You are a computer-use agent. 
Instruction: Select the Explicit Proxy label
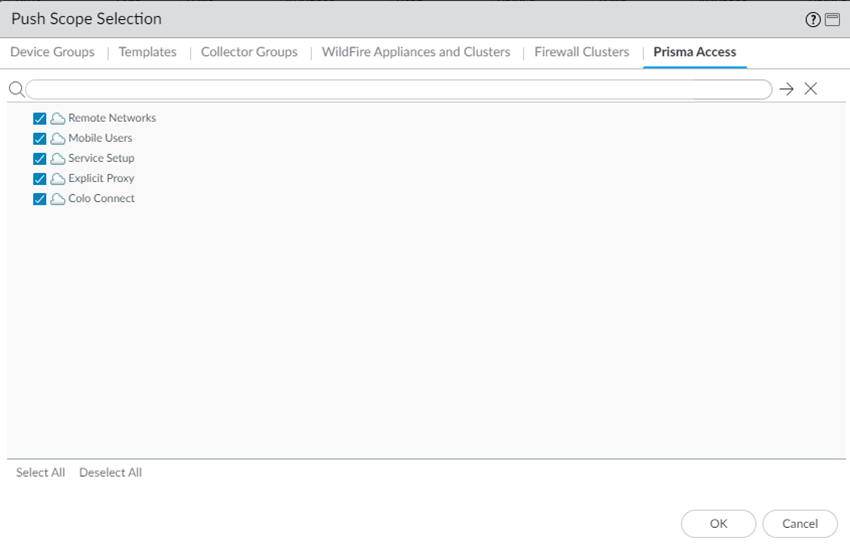point(101,178)
